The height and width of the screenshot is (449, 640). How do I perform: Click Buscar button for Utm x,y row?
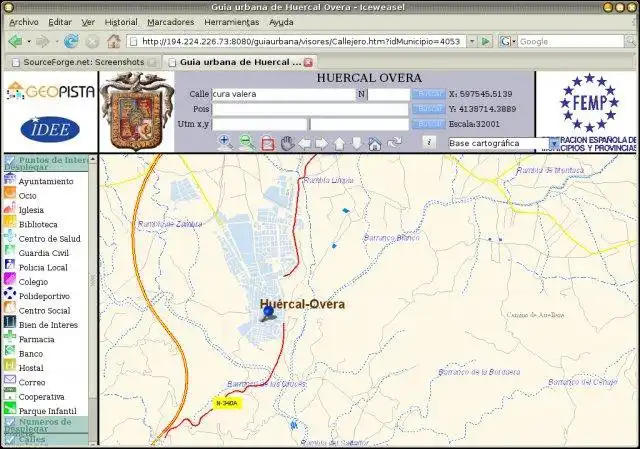[x=428, y=123]
